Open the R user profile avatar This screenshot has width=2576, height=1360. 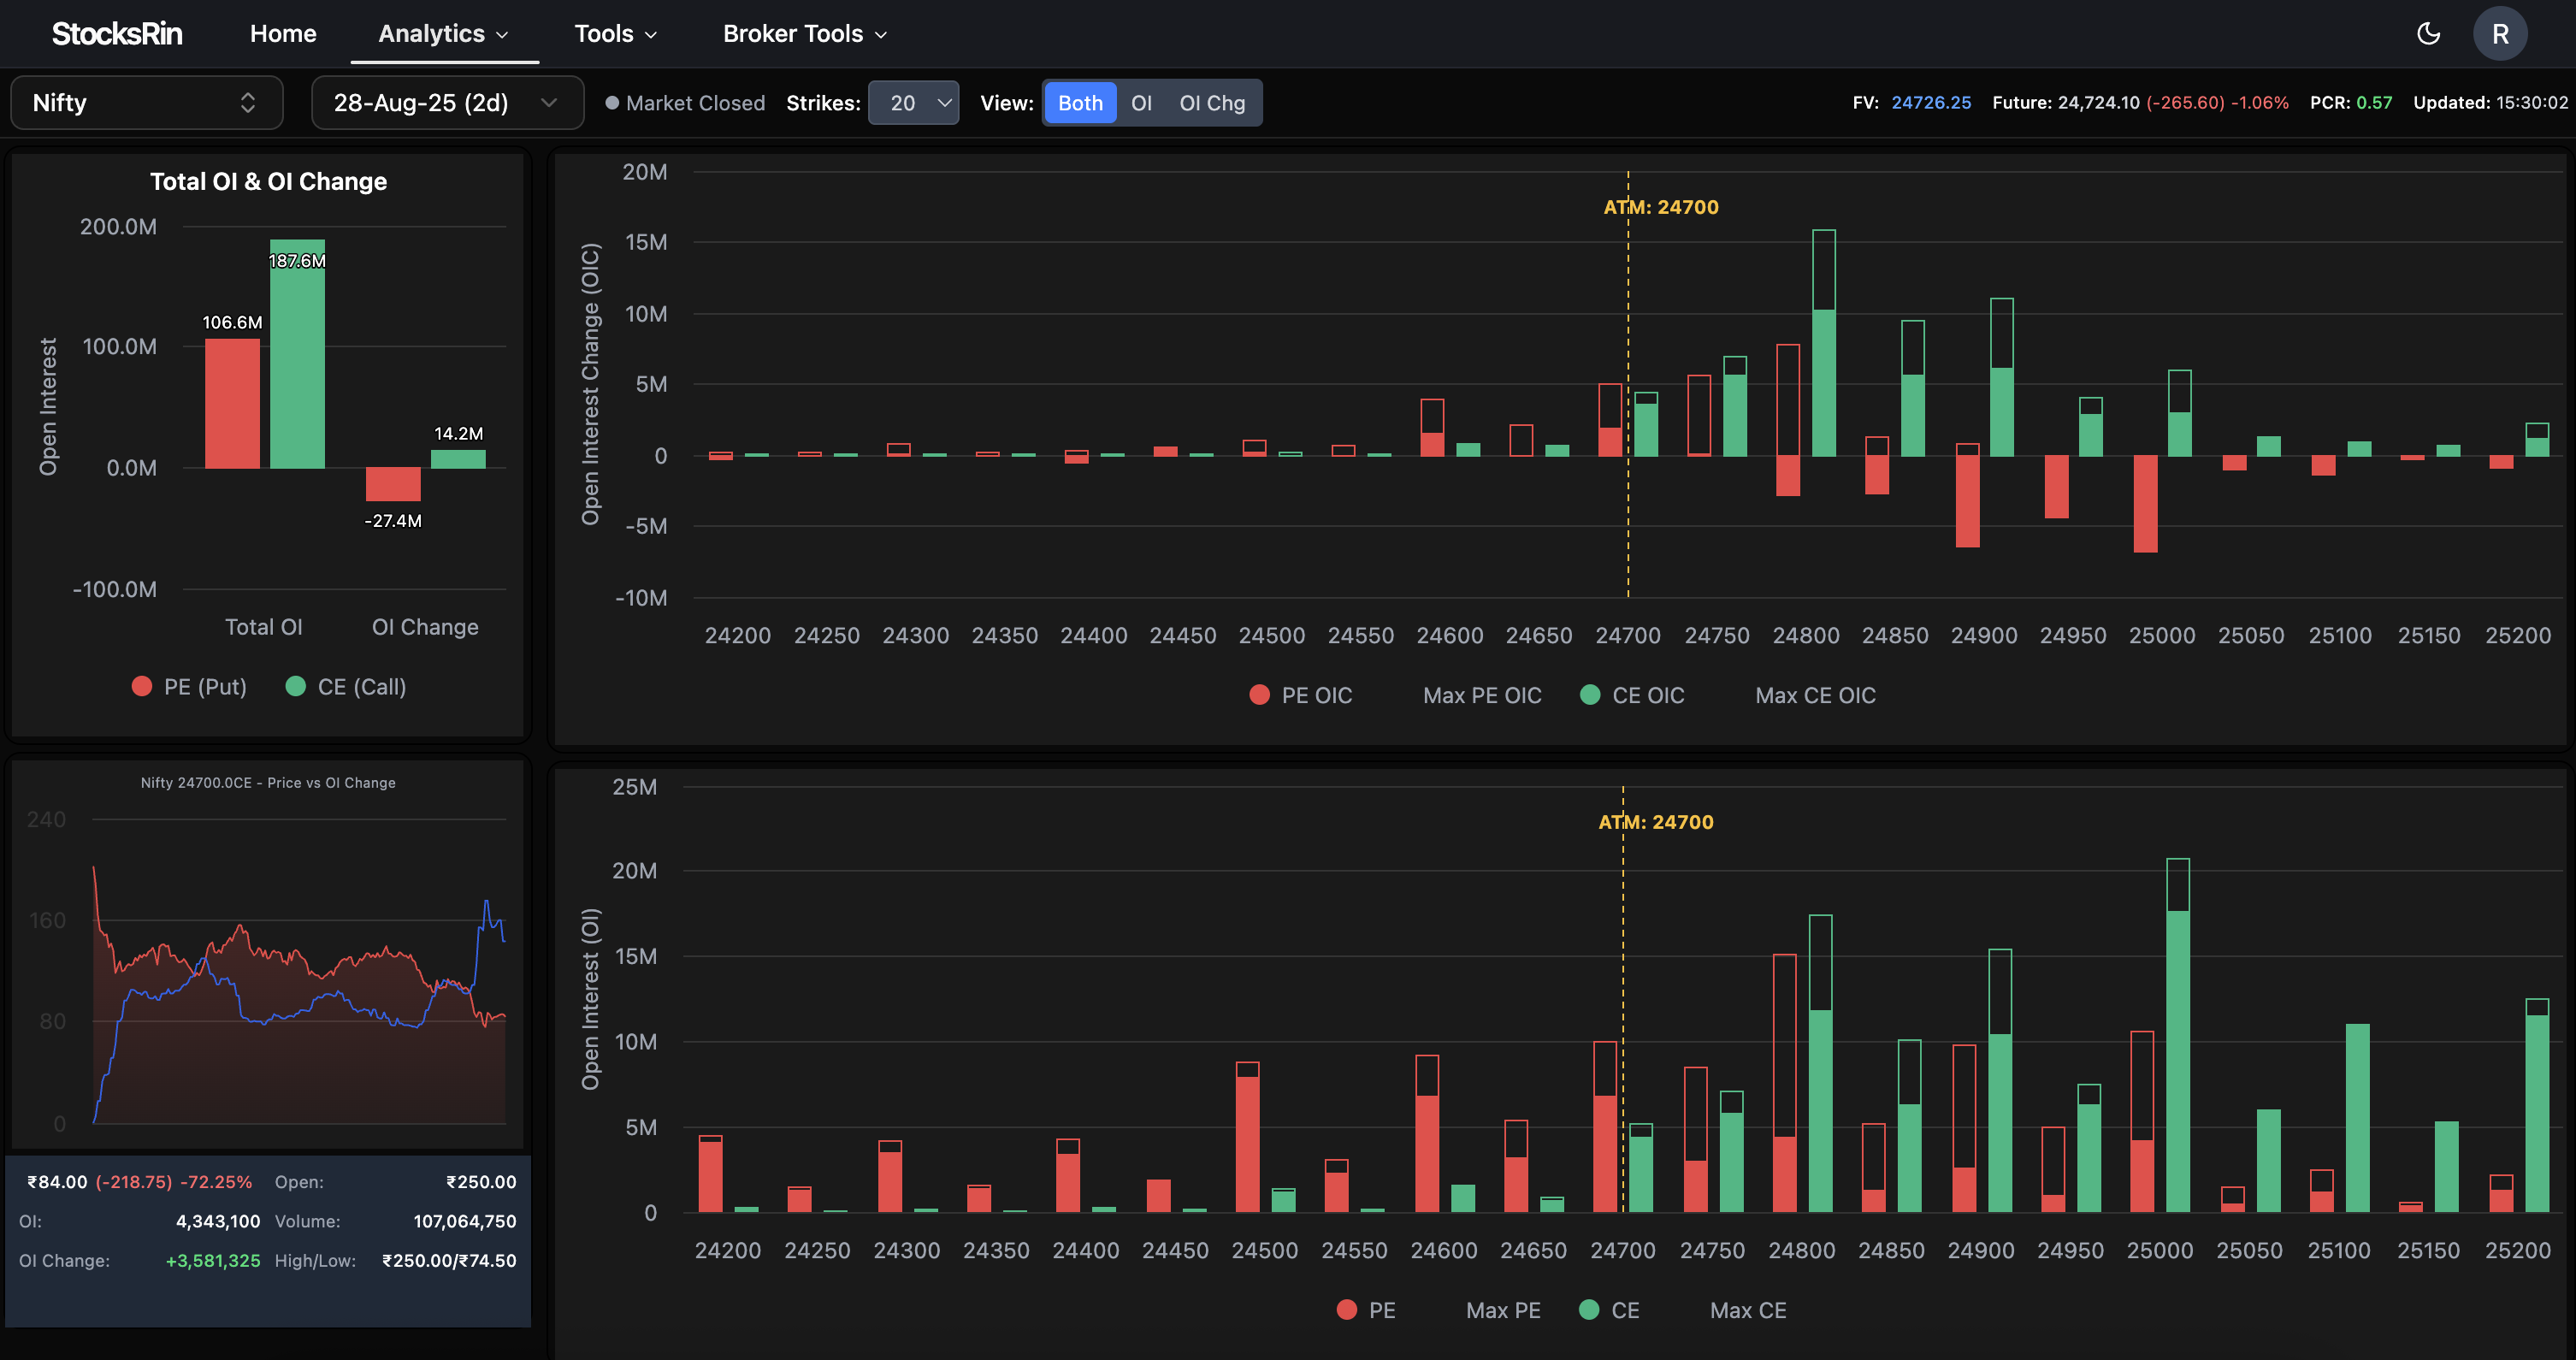click(x=2500, y=34)
